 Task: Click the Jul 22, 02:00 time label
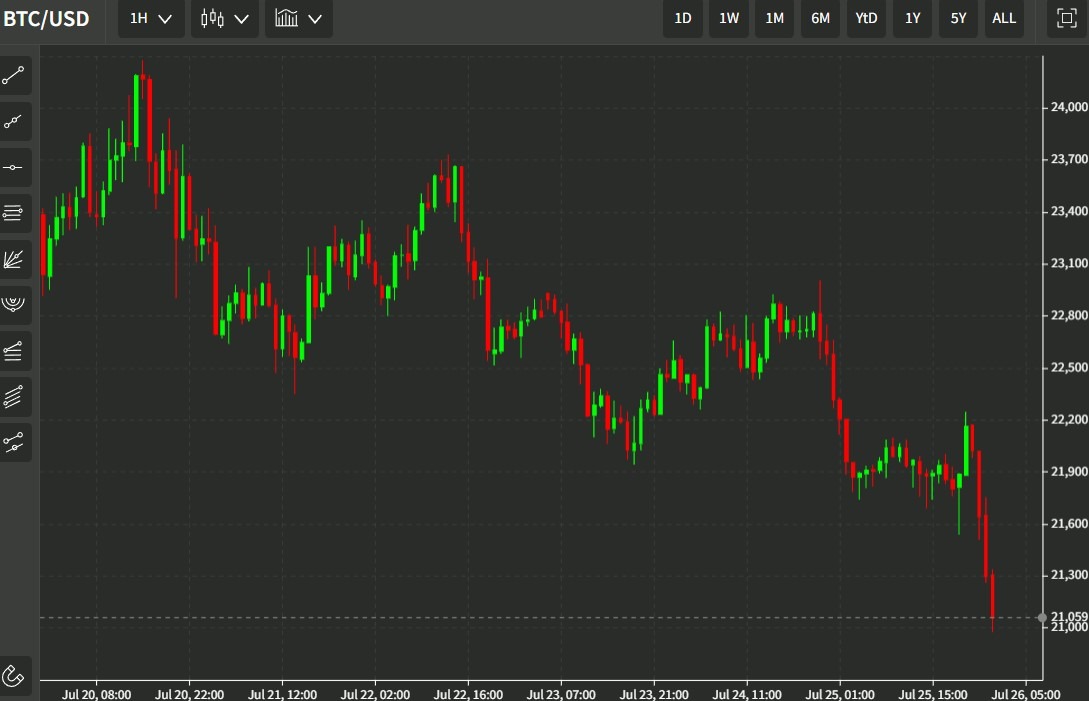point(375,694)
